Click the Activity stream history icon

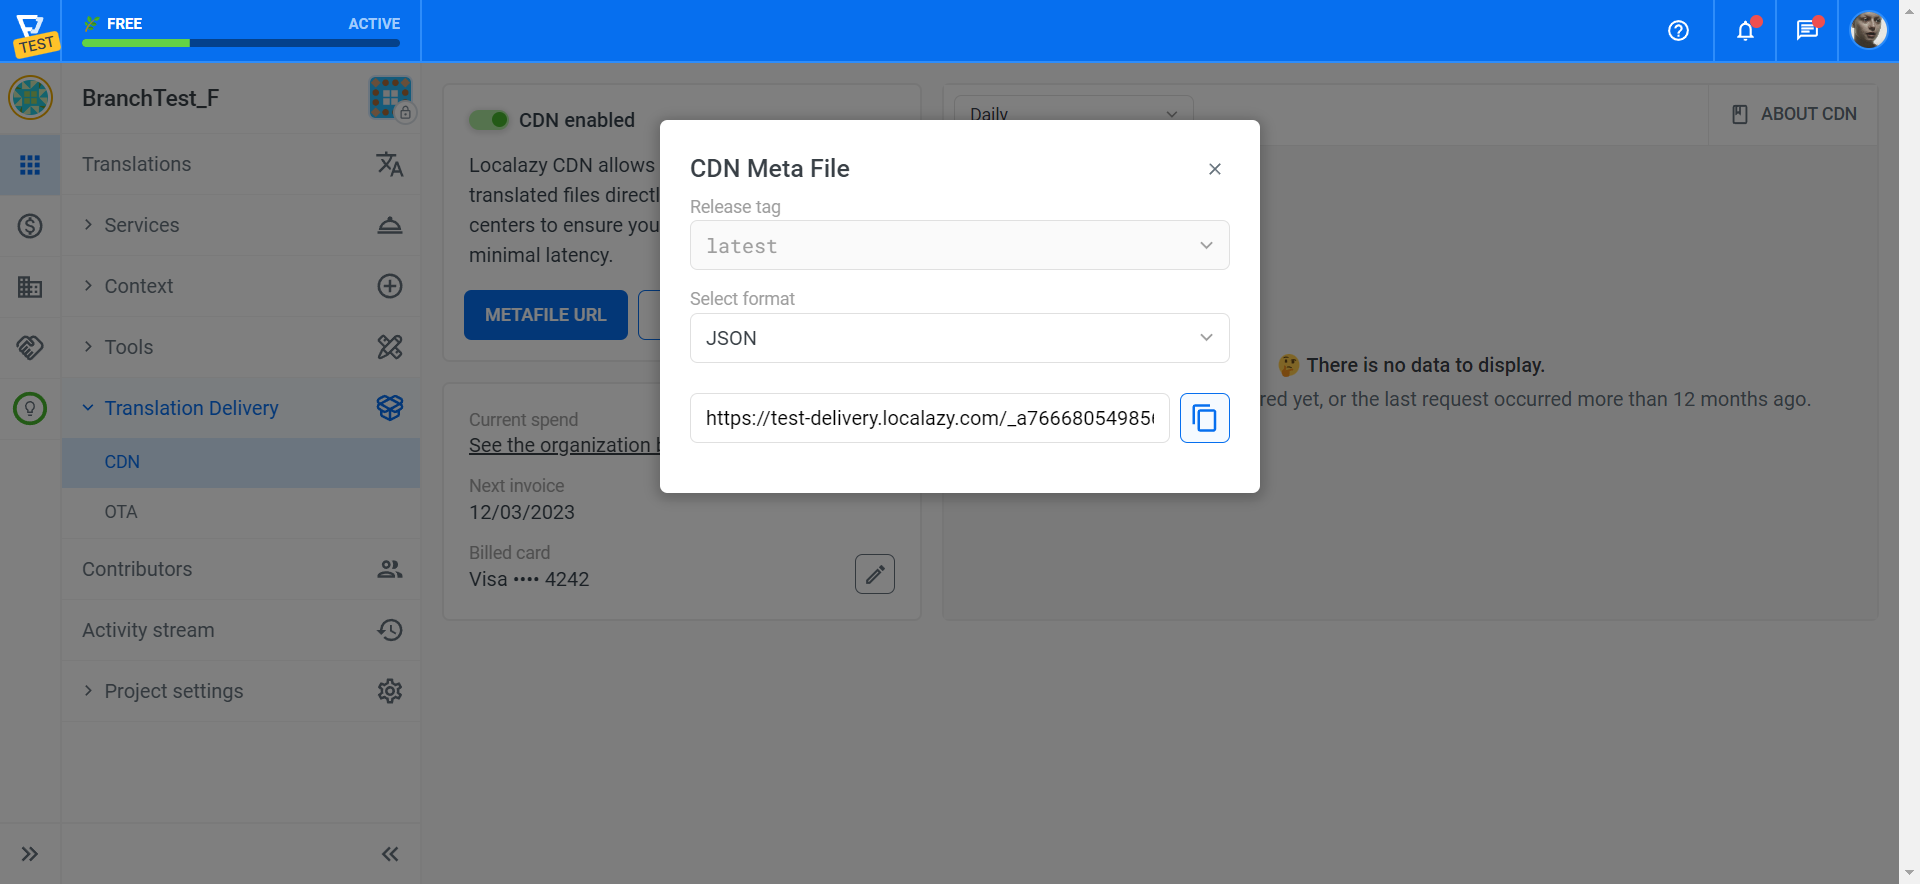coord(390,630)
